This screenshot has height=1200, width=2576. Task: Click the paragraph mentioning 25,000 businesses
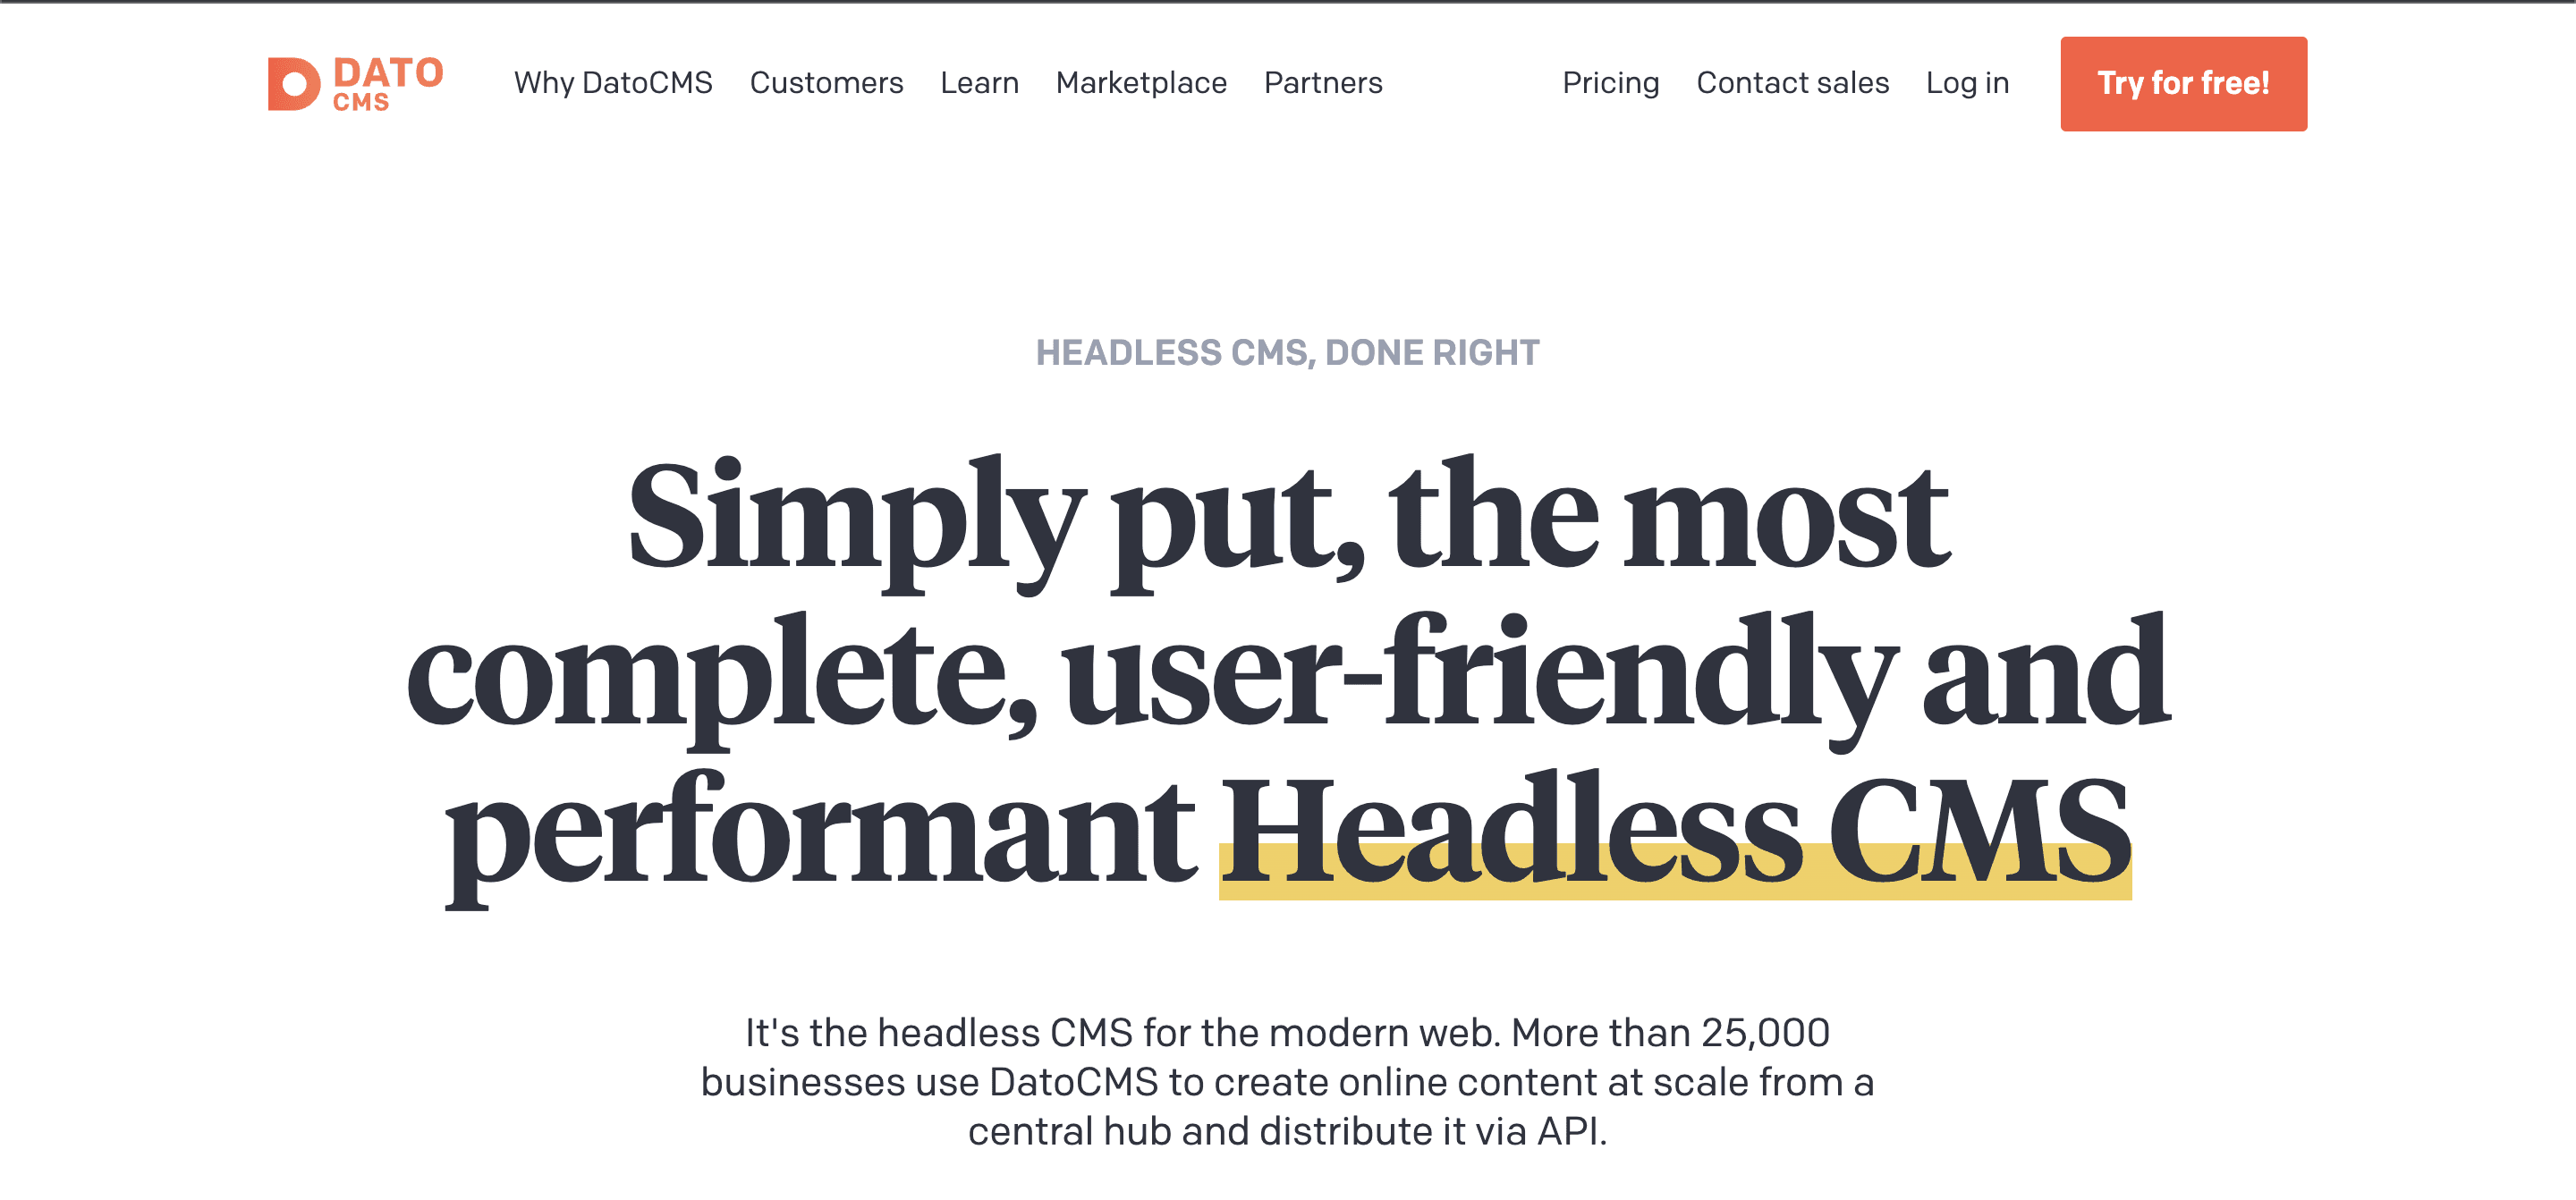[x=1288, y=1080]
